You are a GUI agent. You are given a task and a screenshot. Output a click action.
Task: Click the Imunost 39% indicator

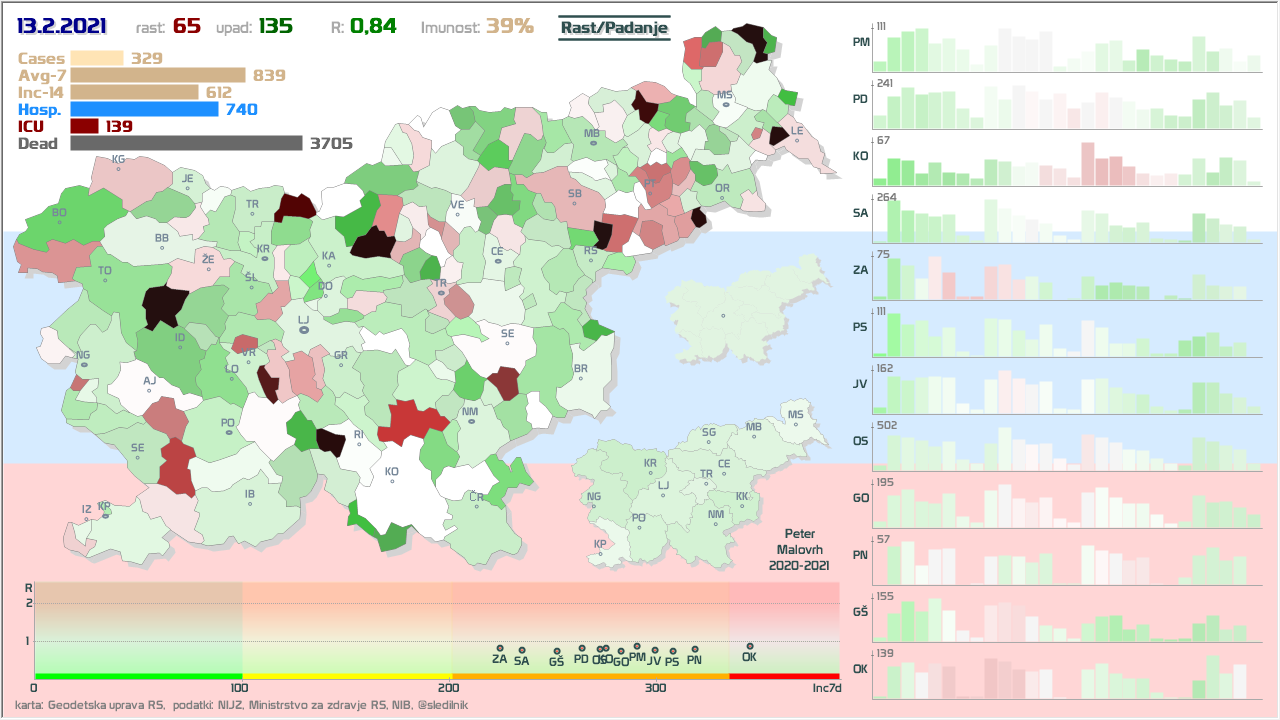477,27
